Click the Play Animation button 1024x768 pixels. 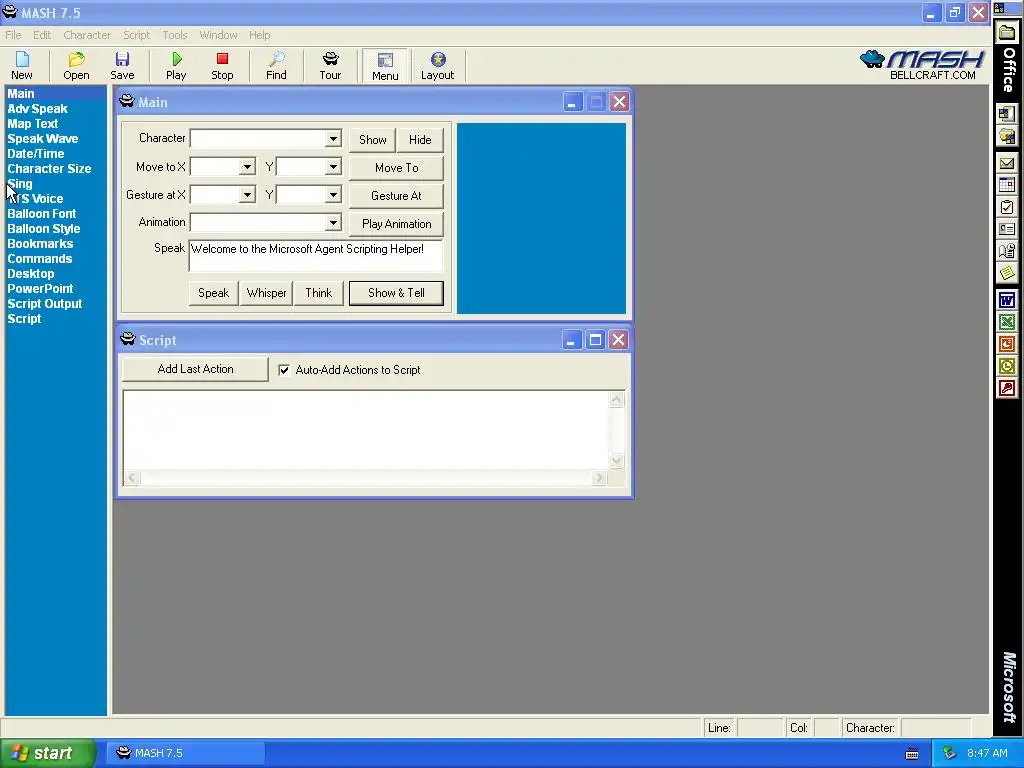click(x=396, y=224)
